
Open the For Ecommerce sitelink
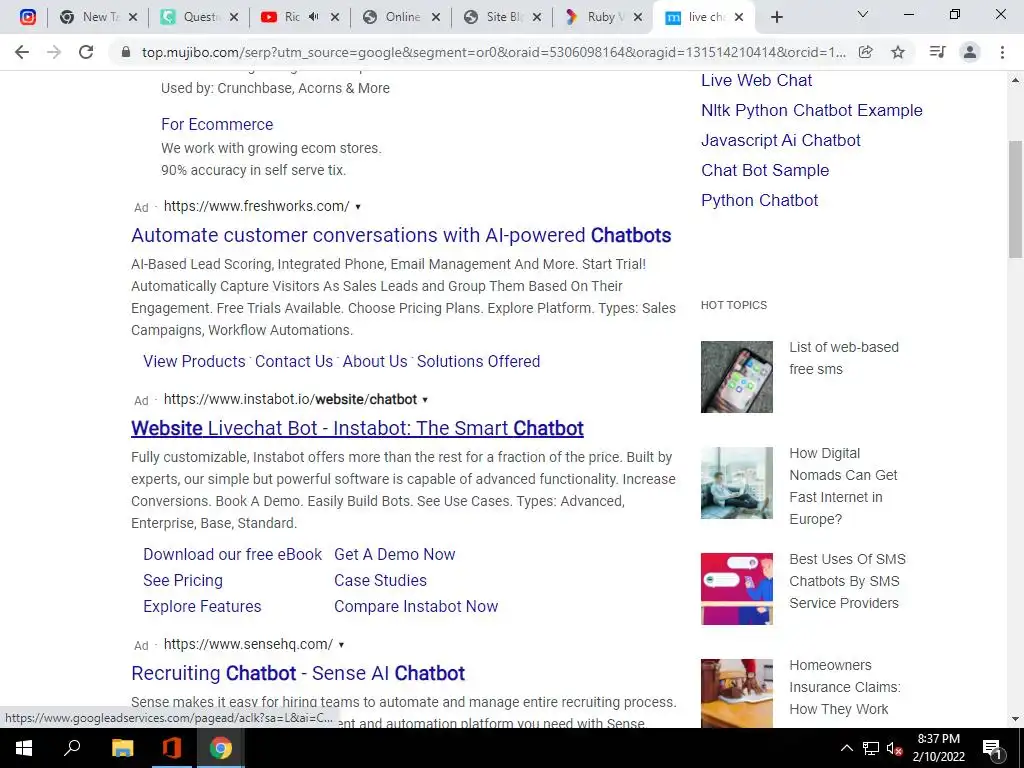tap(217, 124)
